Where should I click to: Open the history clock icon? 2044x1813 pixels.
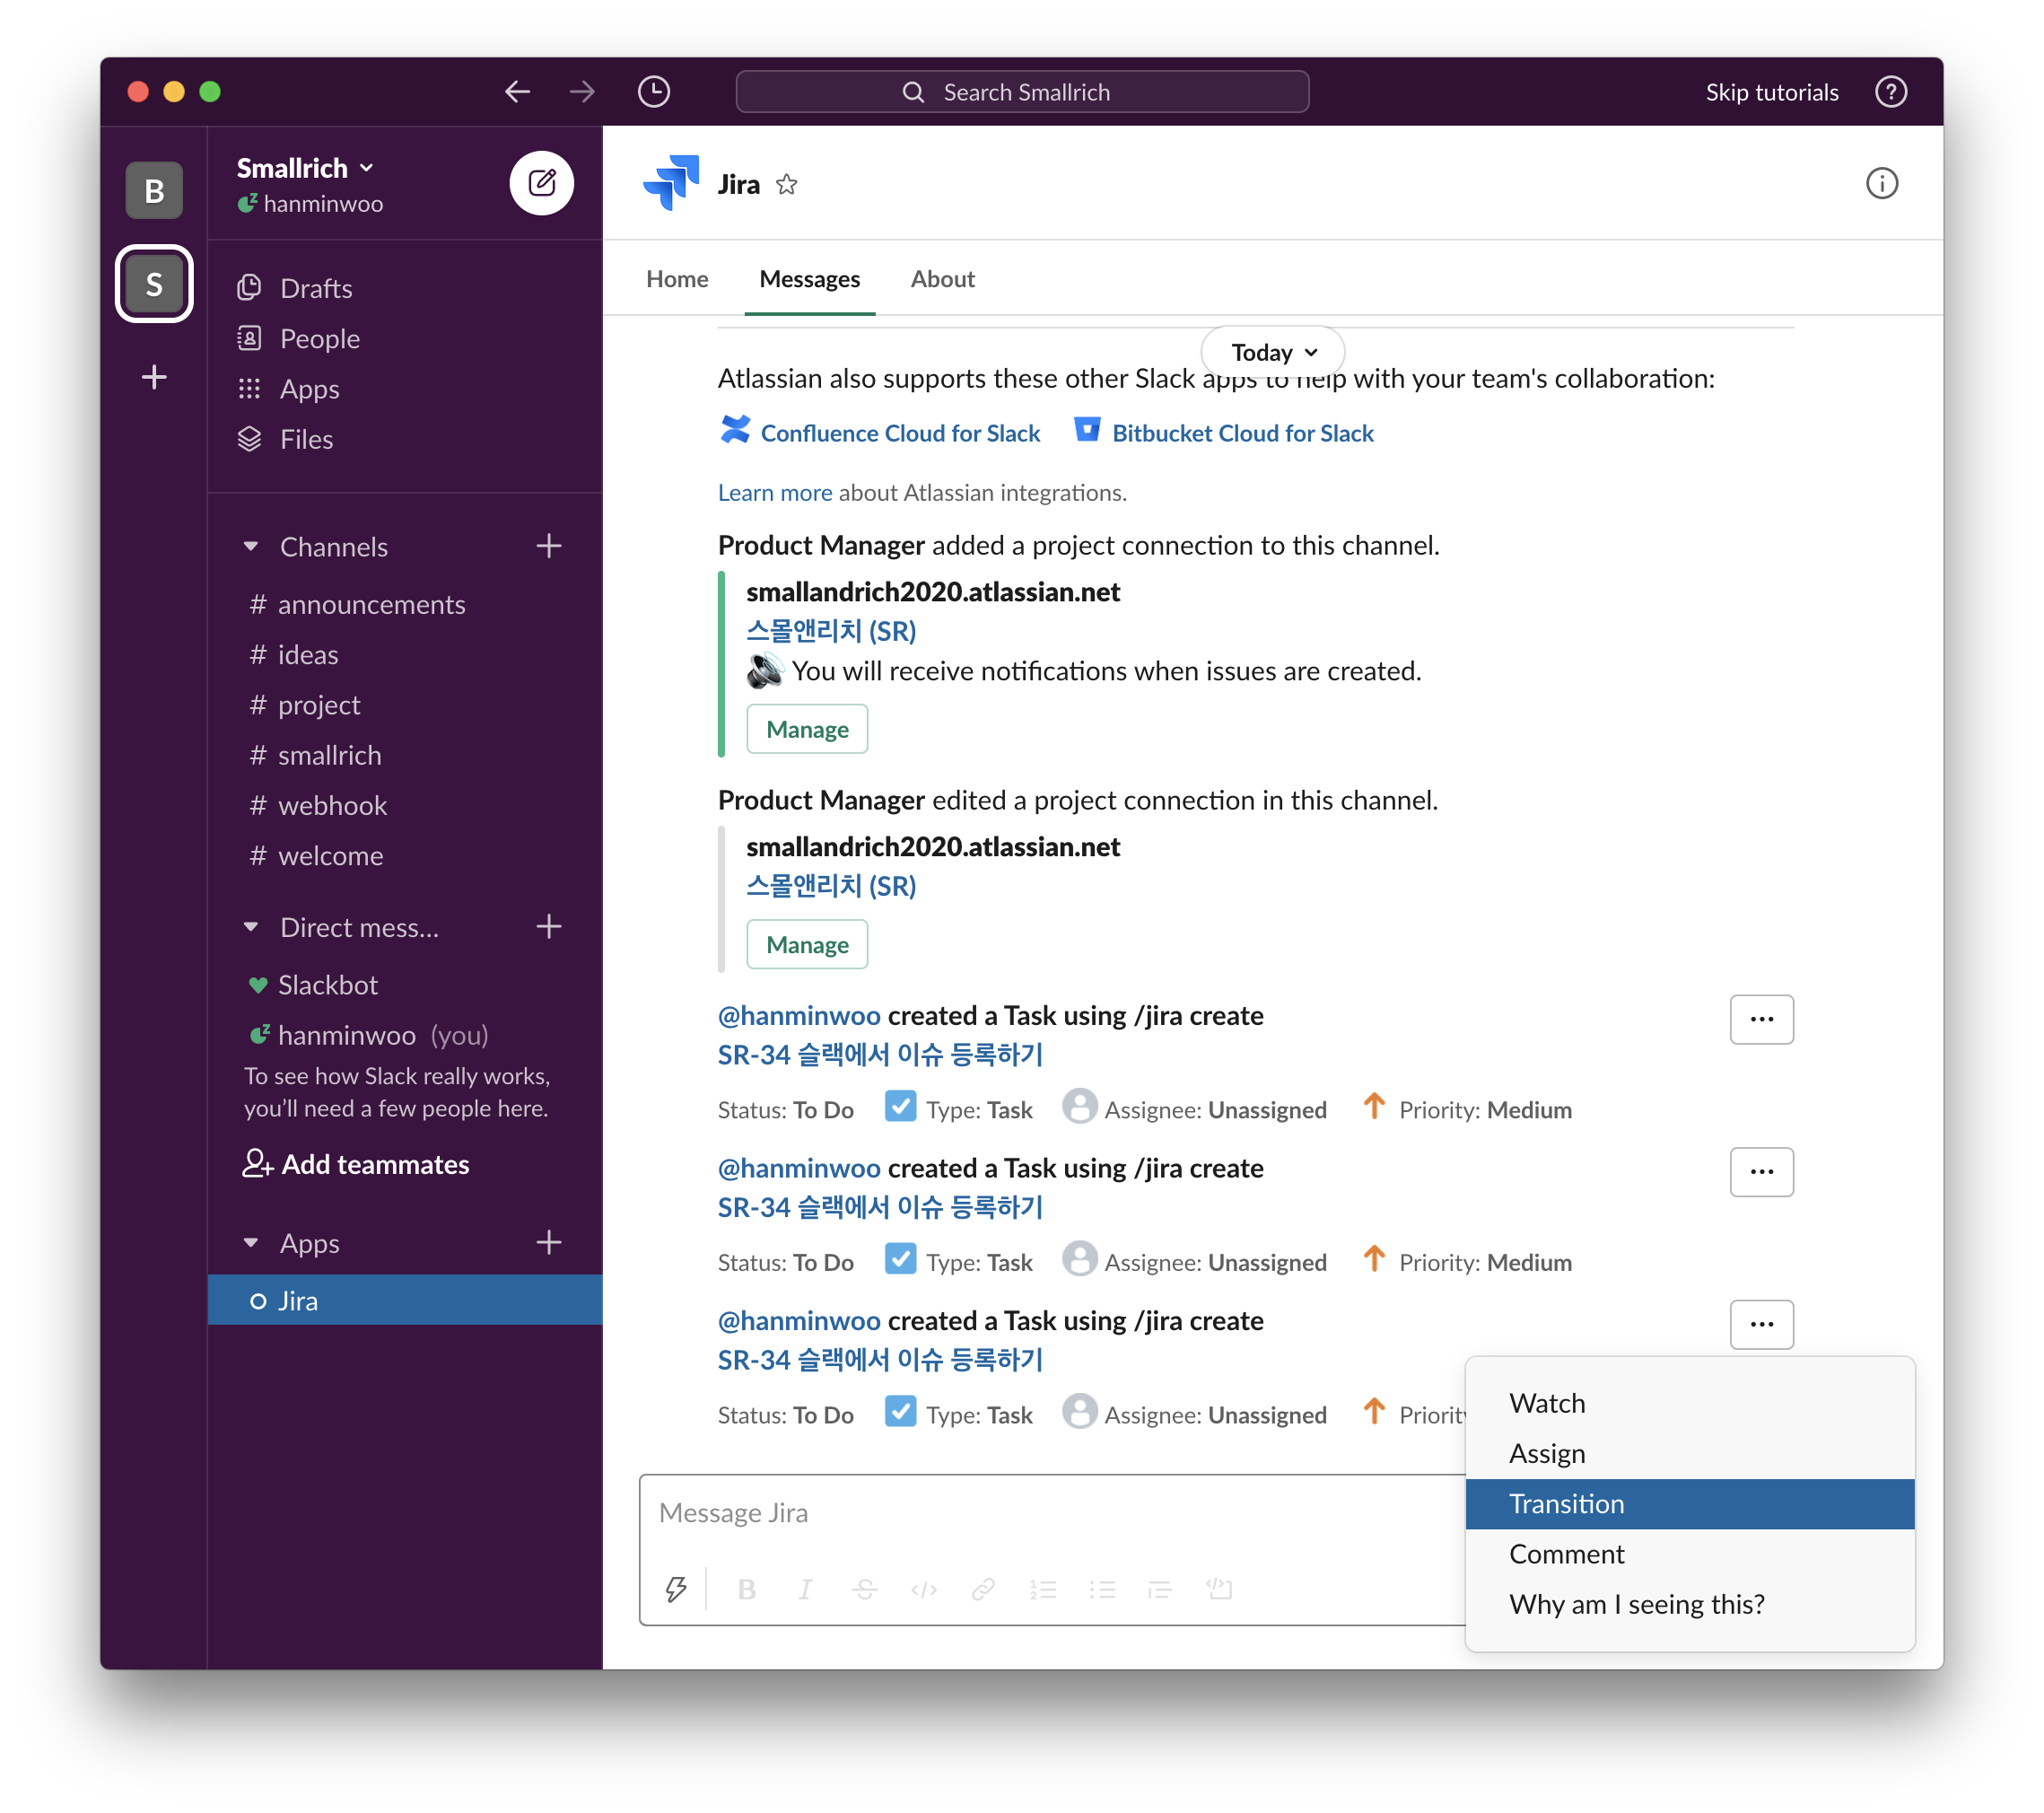click(x=653, y=92)
